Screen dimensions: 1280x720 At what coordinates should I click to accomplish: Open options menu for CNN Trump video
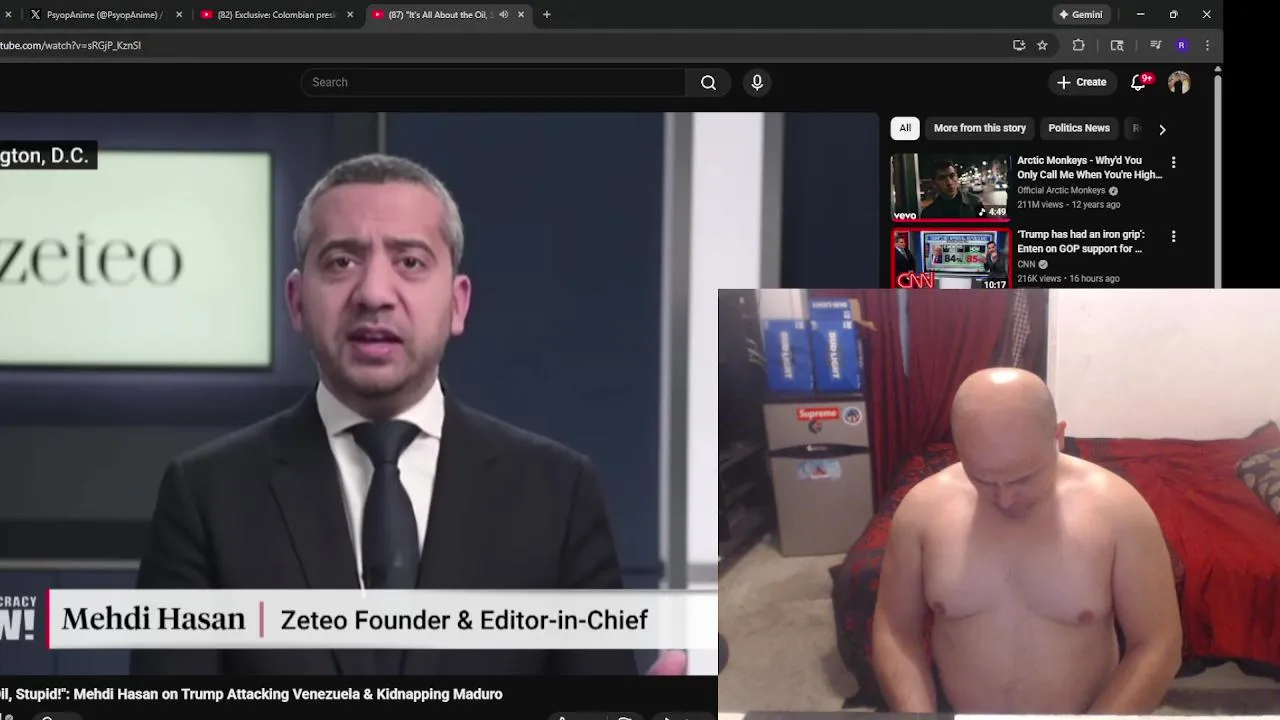click(x=1173, y=236)
